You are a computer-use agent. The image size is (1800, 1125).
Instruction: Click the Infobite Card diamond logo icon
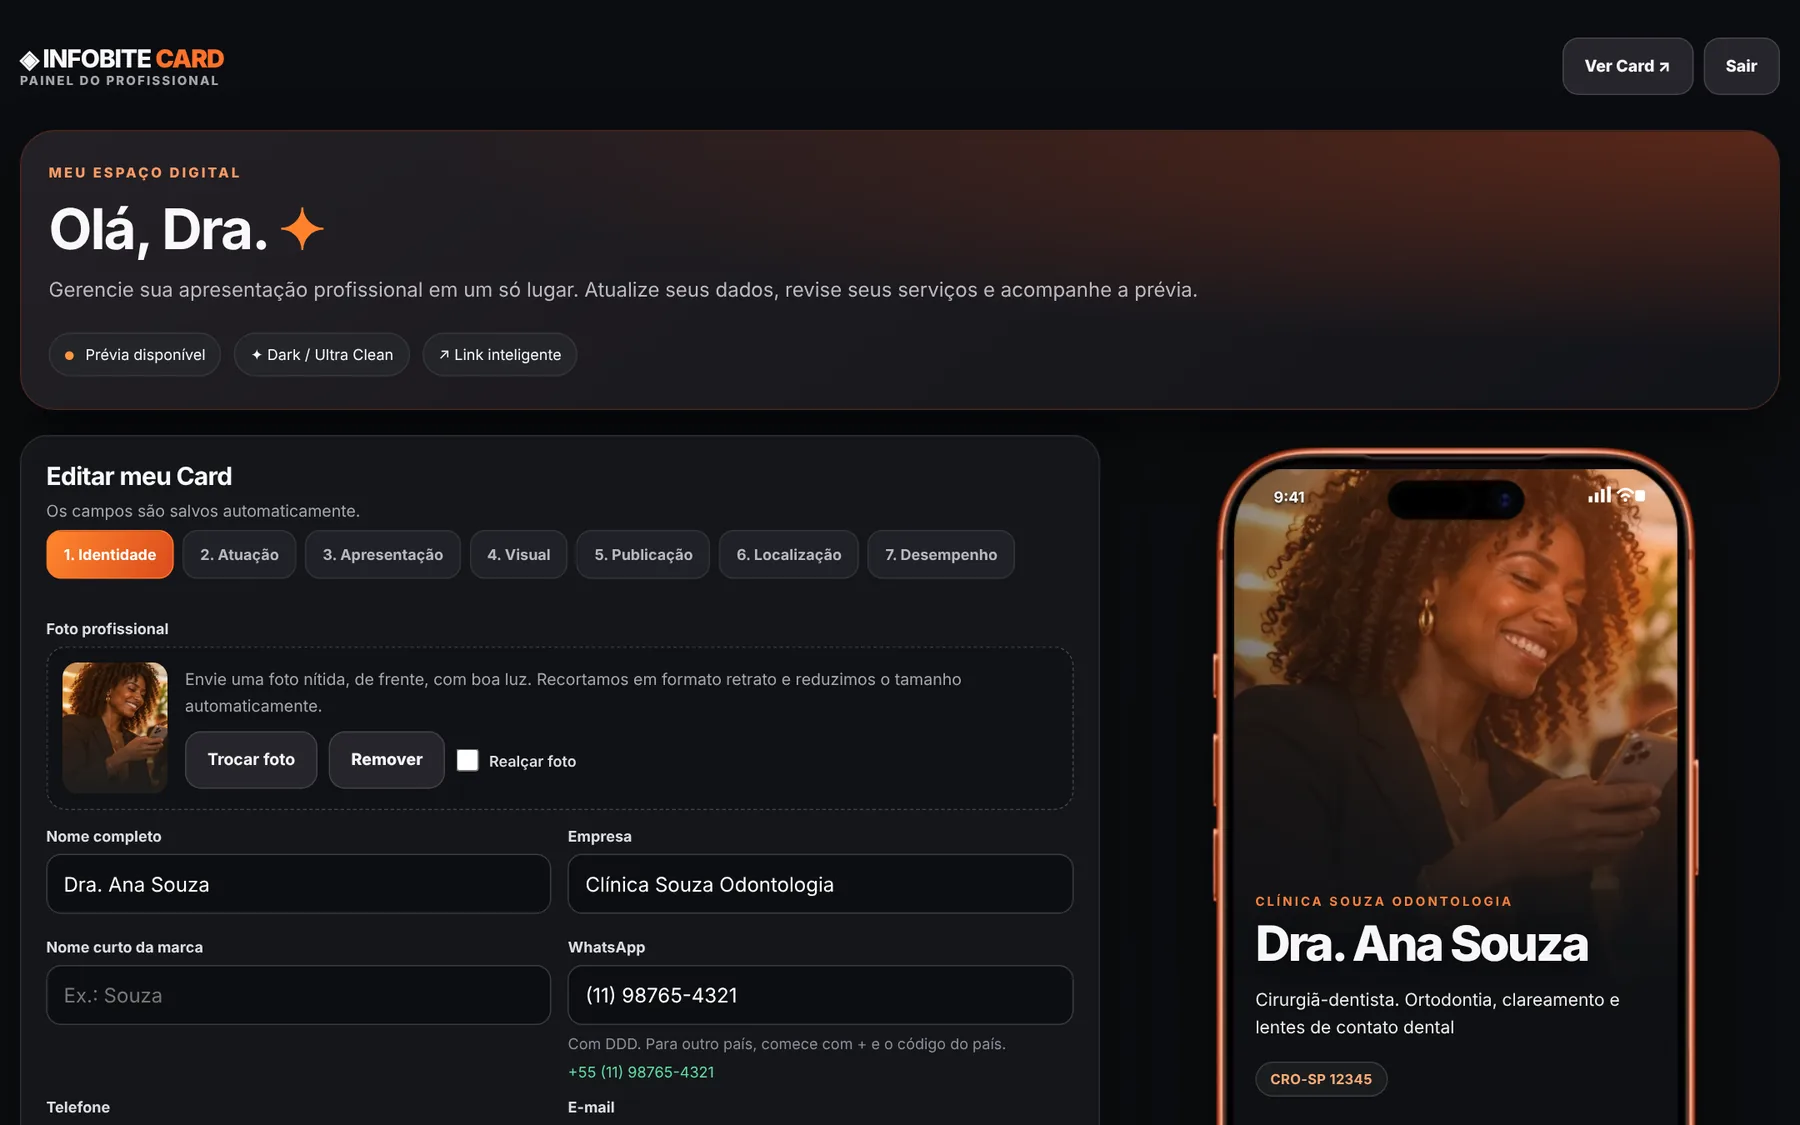tap(30, 60)
